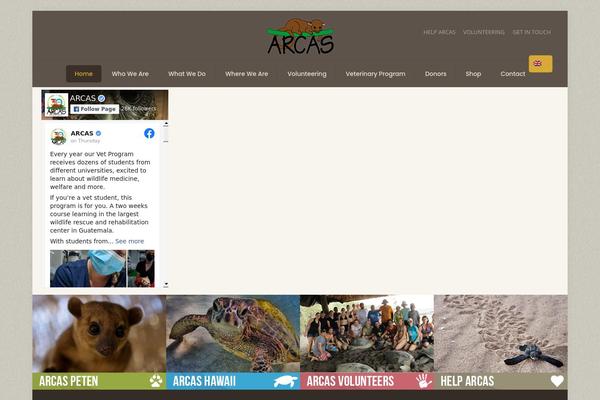600x400 pixels.
Task: Click the turtle icon on ARCAS Hawaii
Action: point(285,381)
